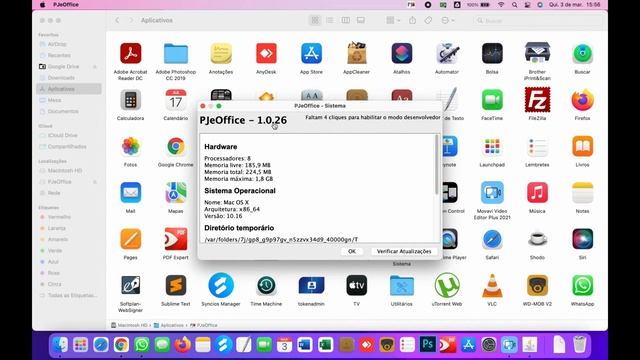Click Verificar Atualizações button
Image resolution: width=640 pixels, height=360 pixels.
click(404, 251)
